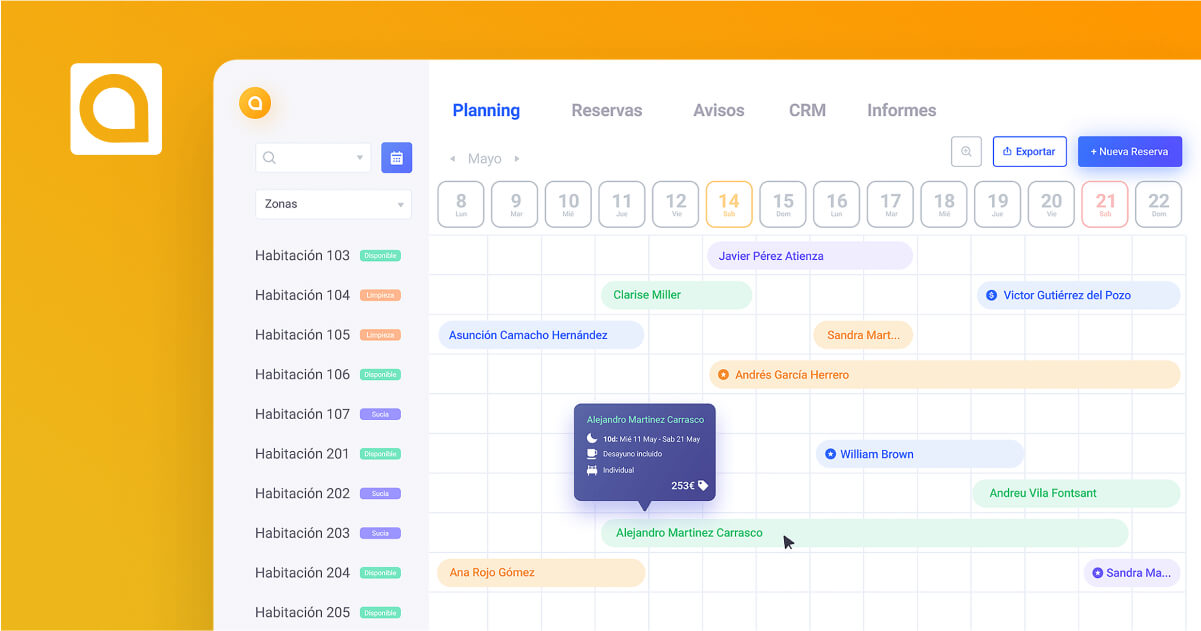Click the blue icon on William Brown's reservation
The width and height of the screenshot is (1201, 631).
pyautogui.click(x=830, y=454)
